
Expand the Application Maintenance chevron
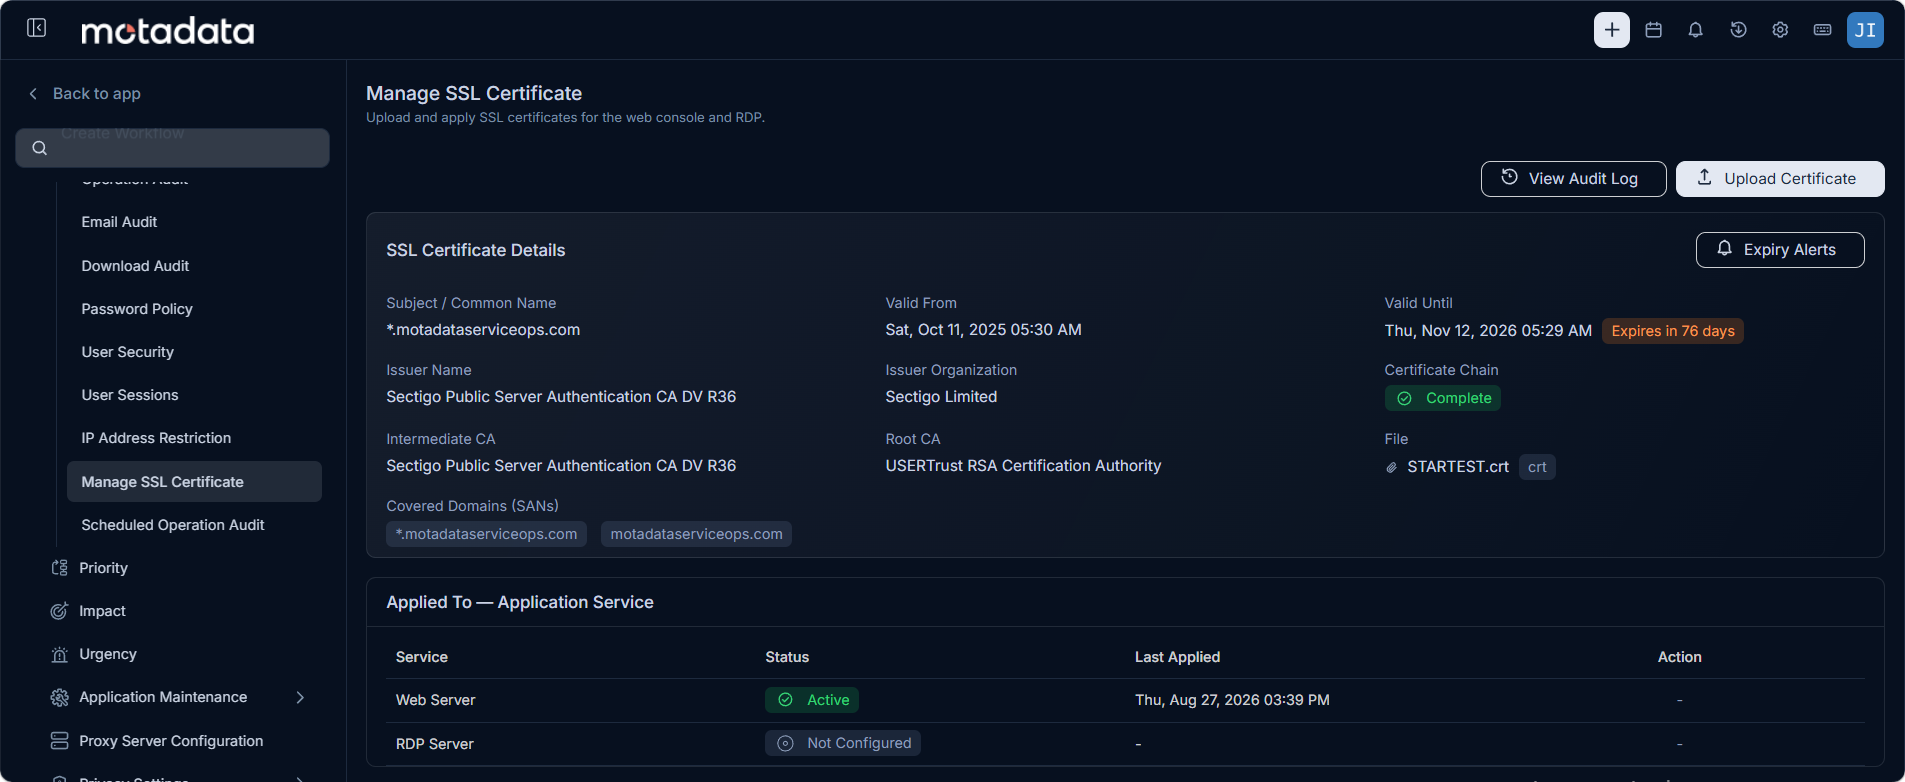[300, 697]
